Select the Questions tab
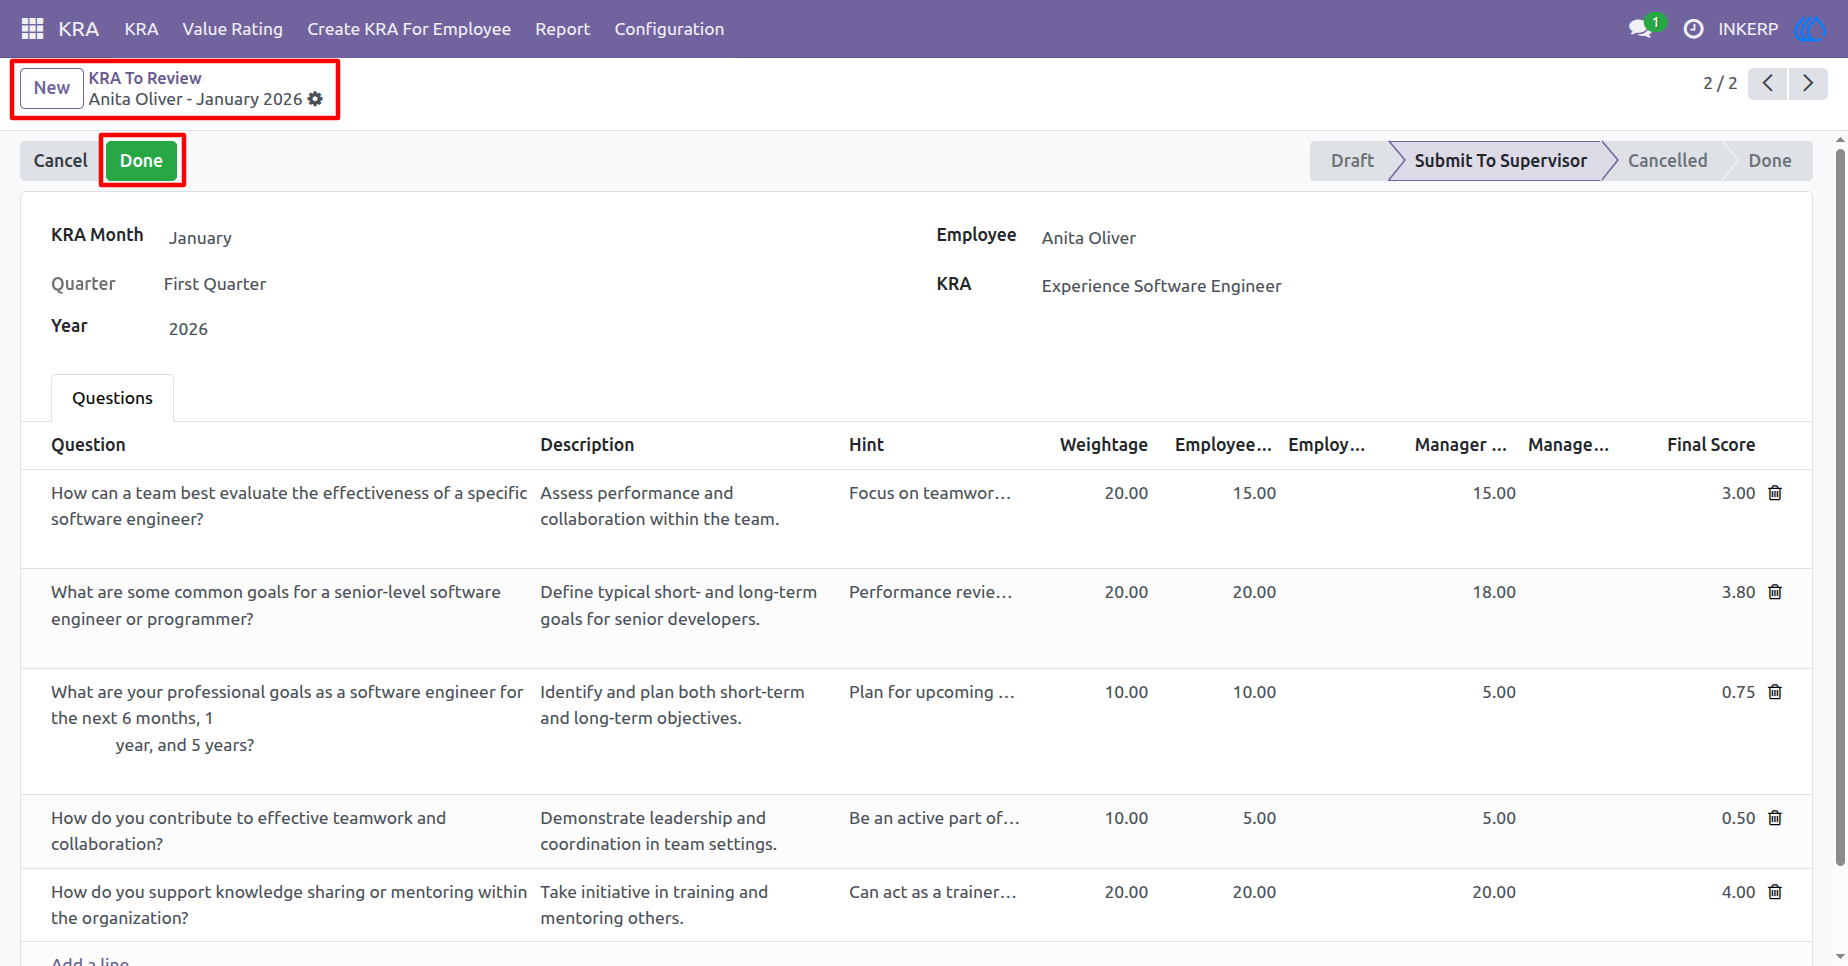Viewport: 1848px width, 966px height. [x=112, y=398]
